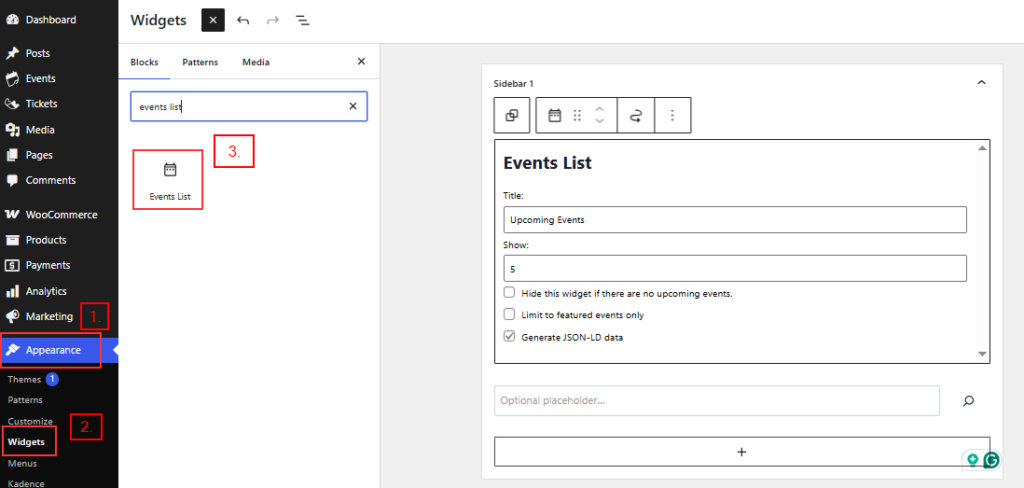This screenshot has height=488, width=1024.
Task: Open the list view icon in the header
Action: pos(302,20)
